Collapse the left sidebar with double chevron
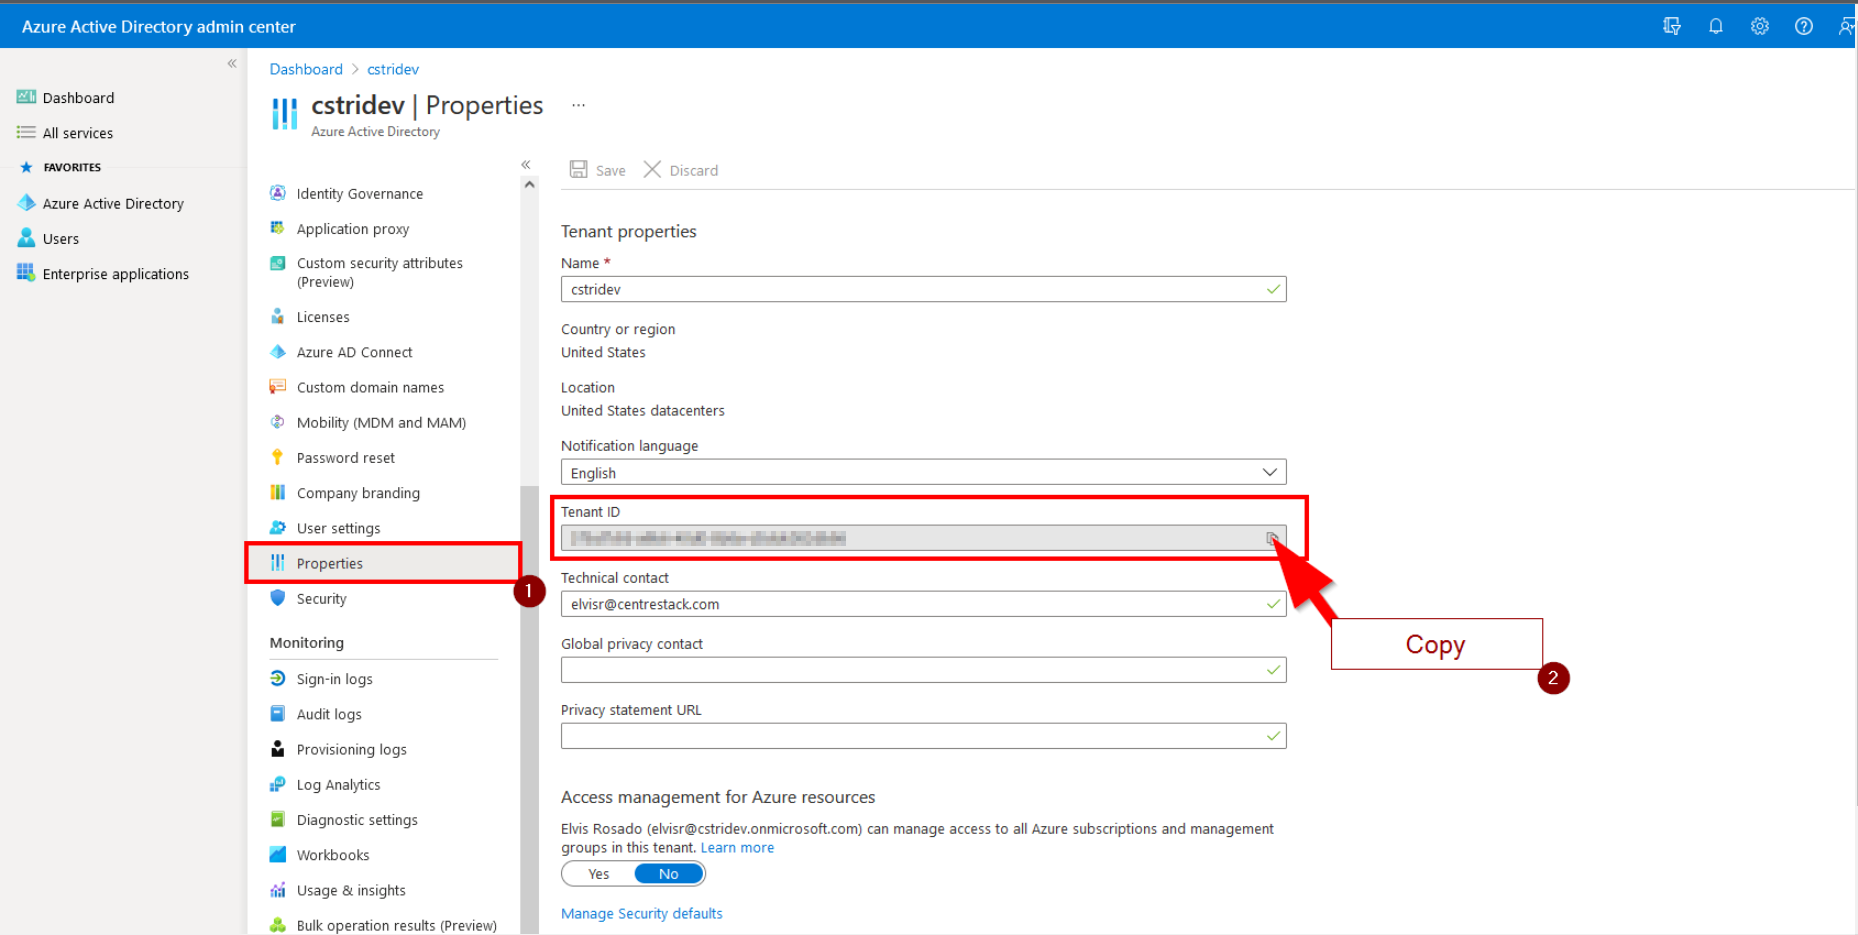Screen dimensions: 1858x935 coord(232,63)
